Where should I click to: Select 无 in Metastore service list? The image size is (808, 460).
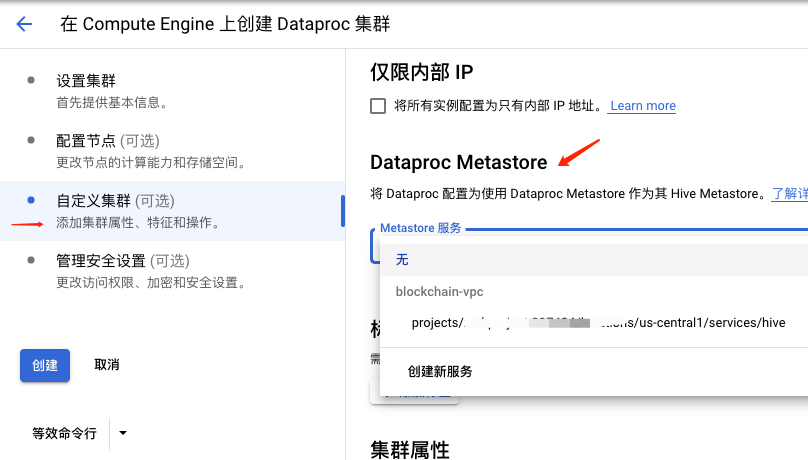click(x=594, y=260)
